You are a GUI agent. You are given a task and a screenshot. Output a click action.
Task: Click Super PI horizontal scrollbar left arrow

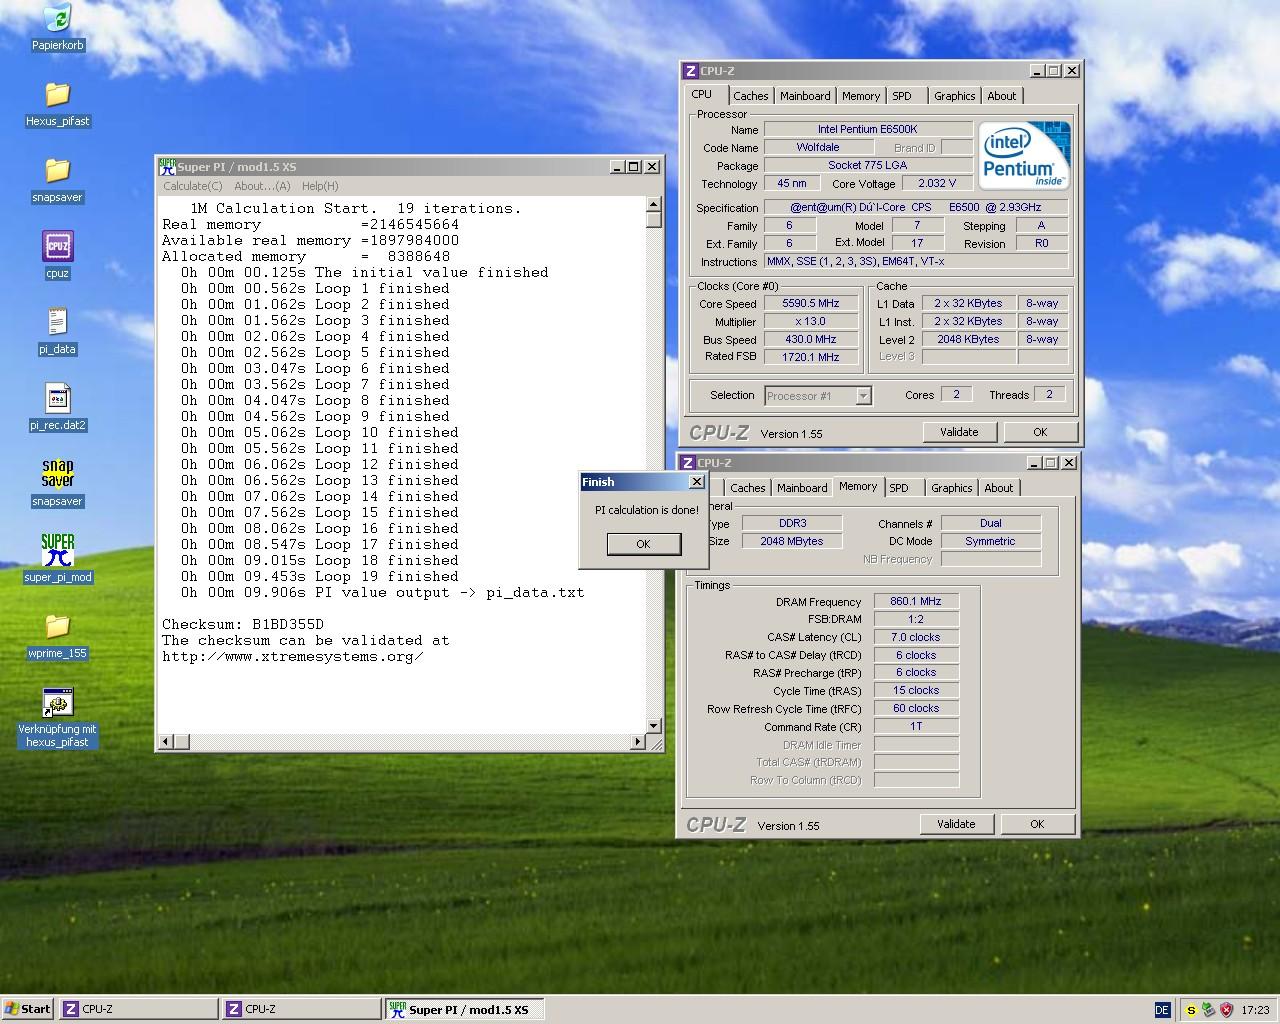click(166, 742)
